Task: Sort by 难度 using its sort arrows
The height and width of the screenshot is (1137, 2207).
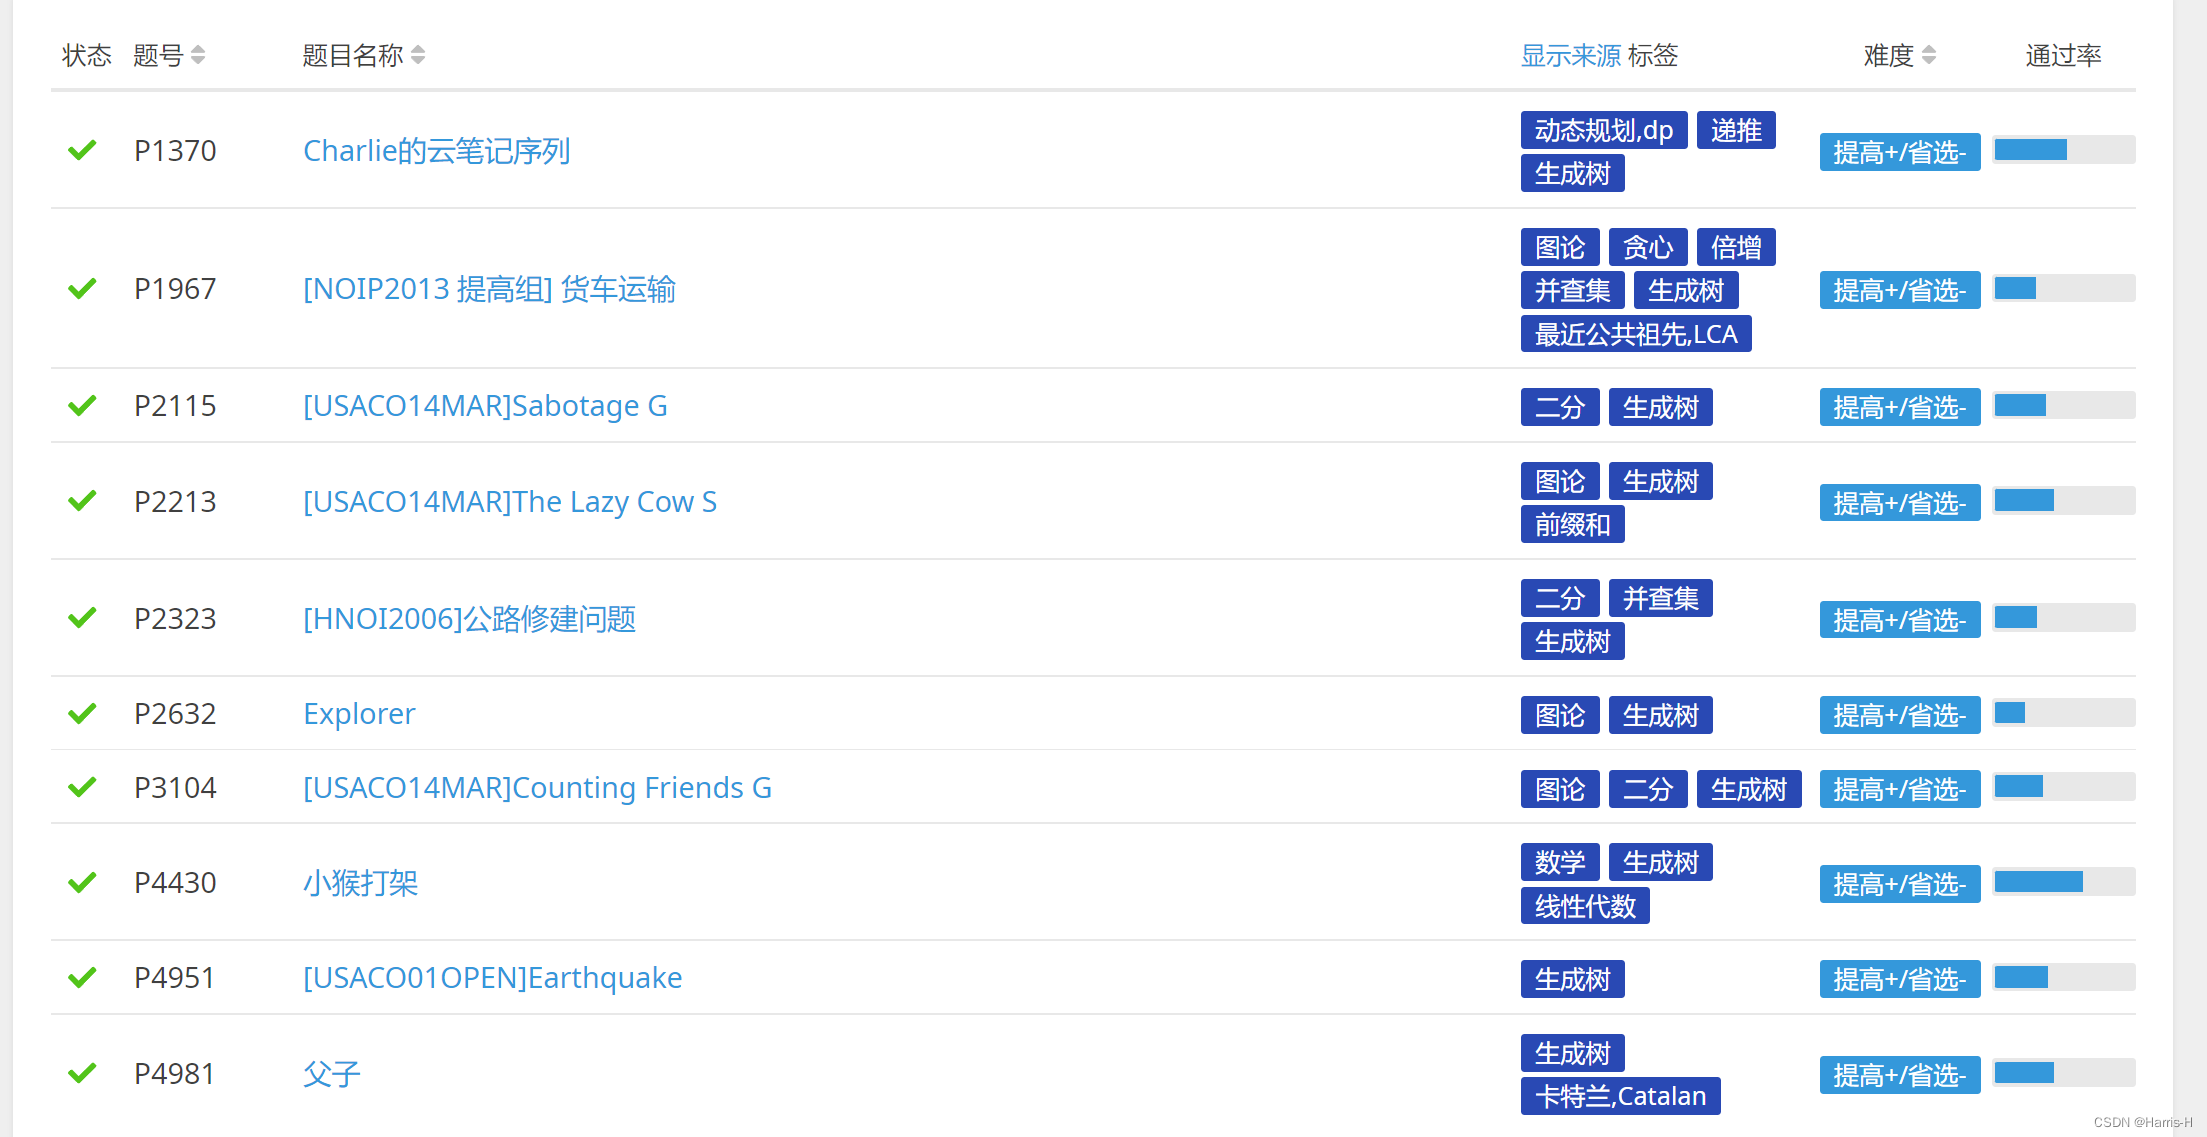Action: tap(1929, 55)
